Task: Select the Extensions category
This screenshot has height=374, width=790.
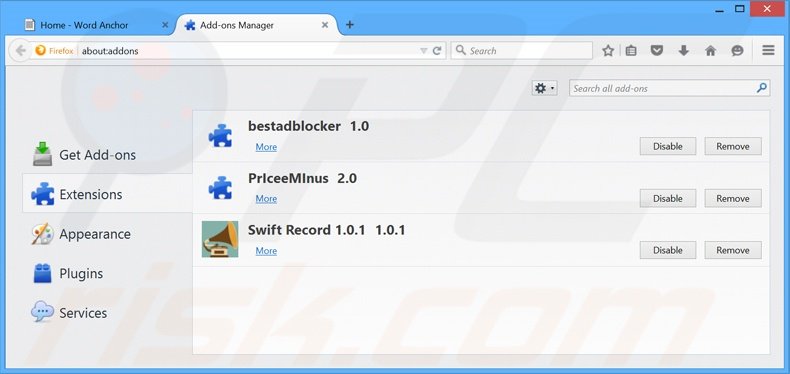Action: pos(107,194)
